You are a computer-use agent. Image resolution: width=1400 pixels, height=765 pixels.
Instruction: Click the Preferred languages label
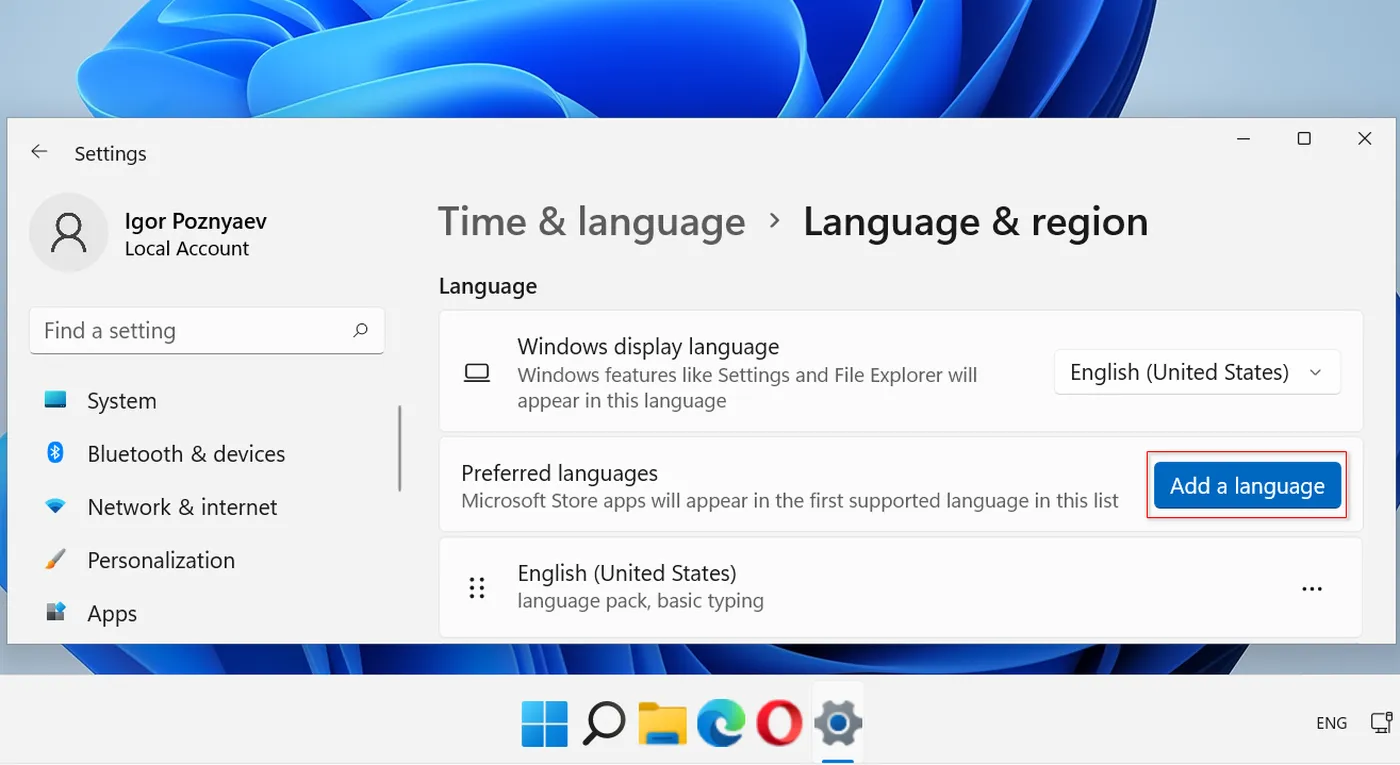559,473
